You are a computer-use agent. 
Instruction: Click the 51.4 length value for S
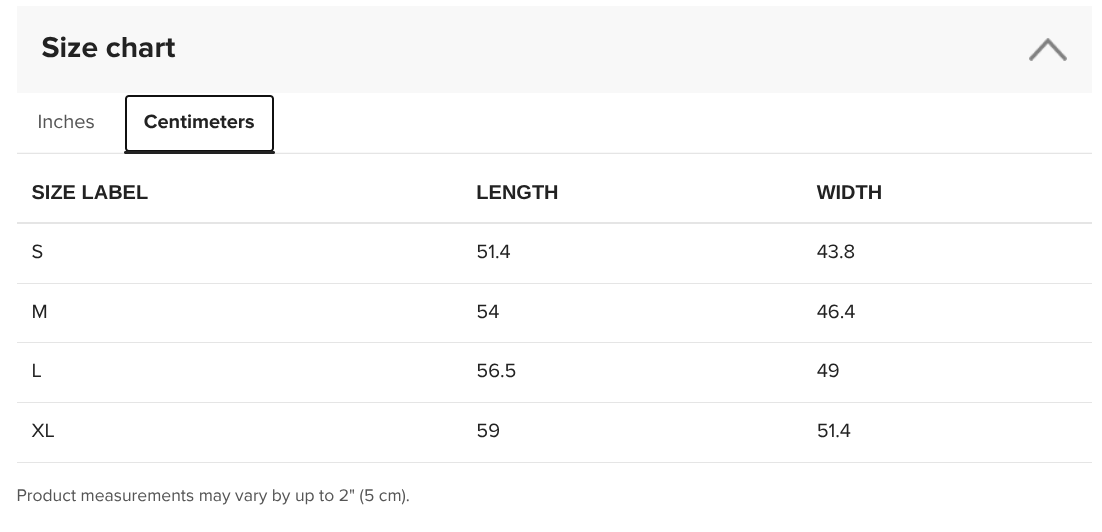[493, 252]
